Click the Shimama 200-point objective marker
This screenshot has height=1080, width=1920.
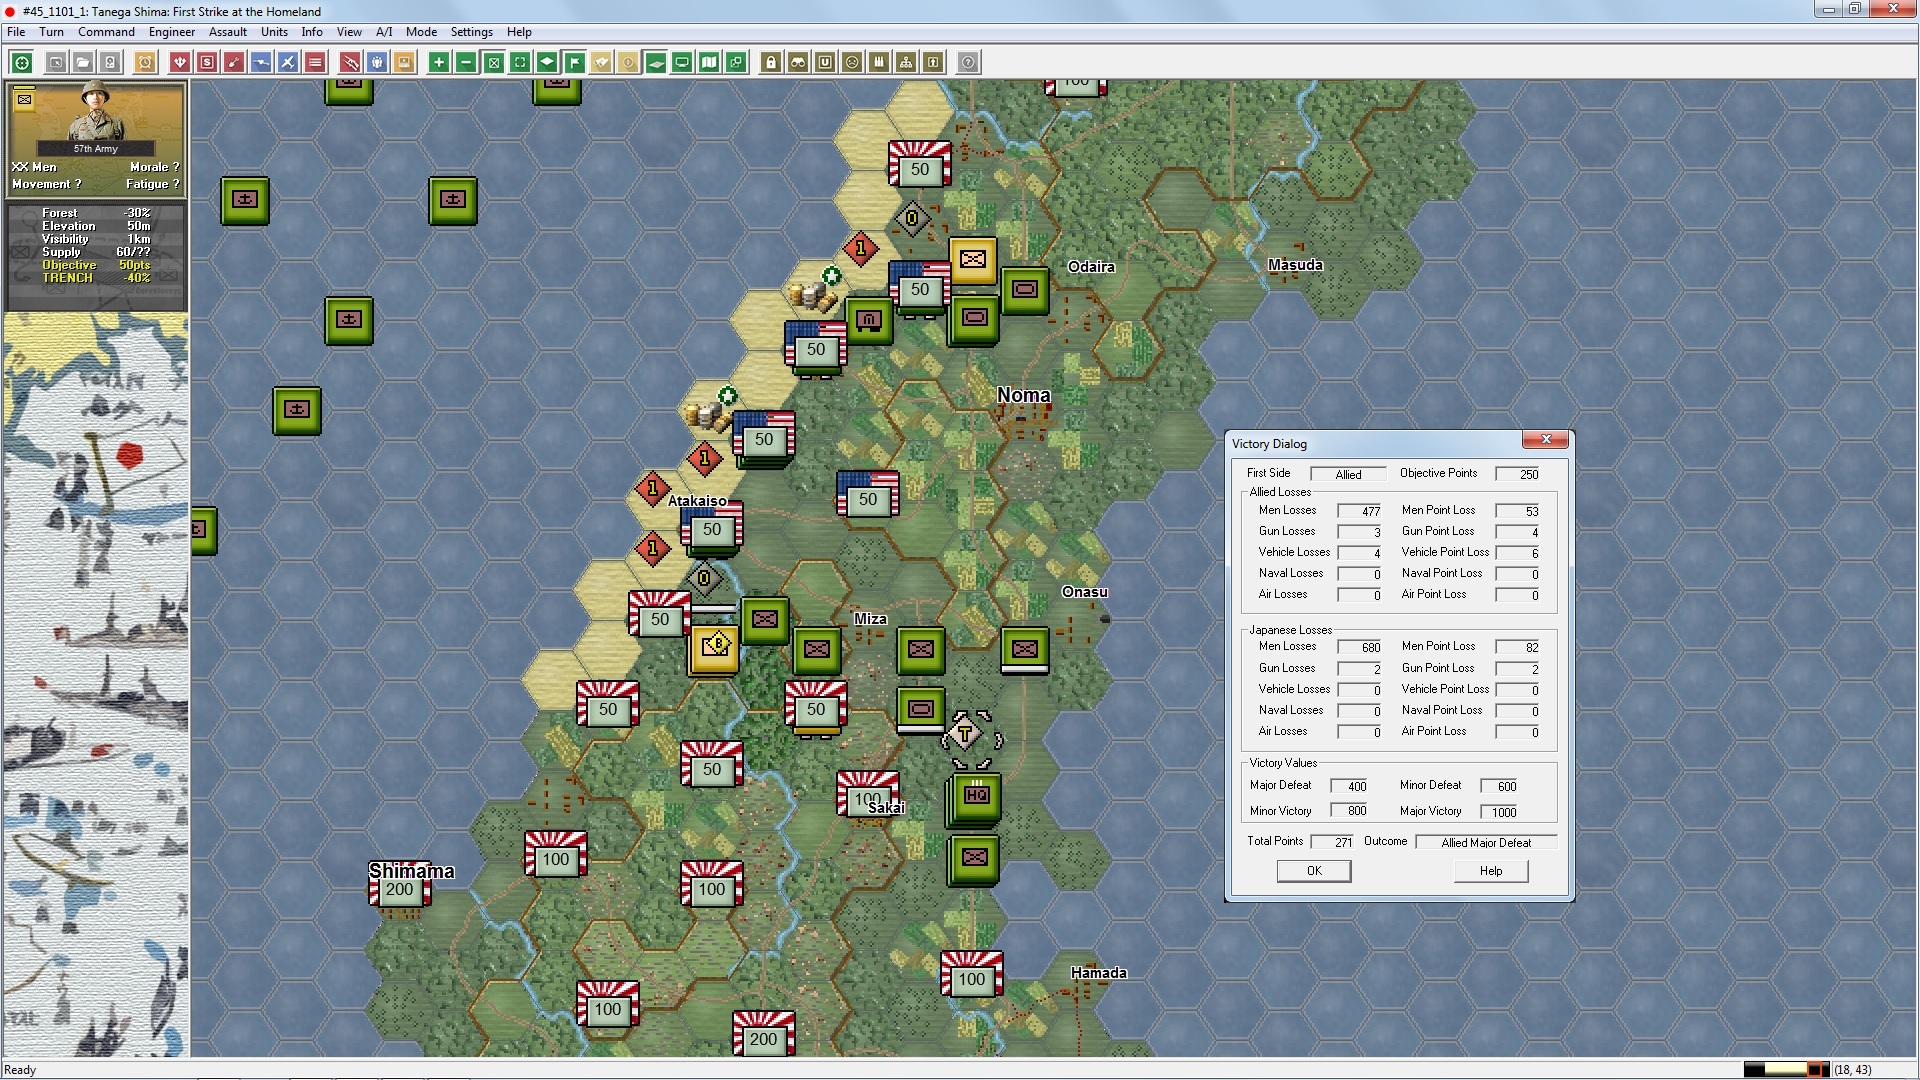400,890
